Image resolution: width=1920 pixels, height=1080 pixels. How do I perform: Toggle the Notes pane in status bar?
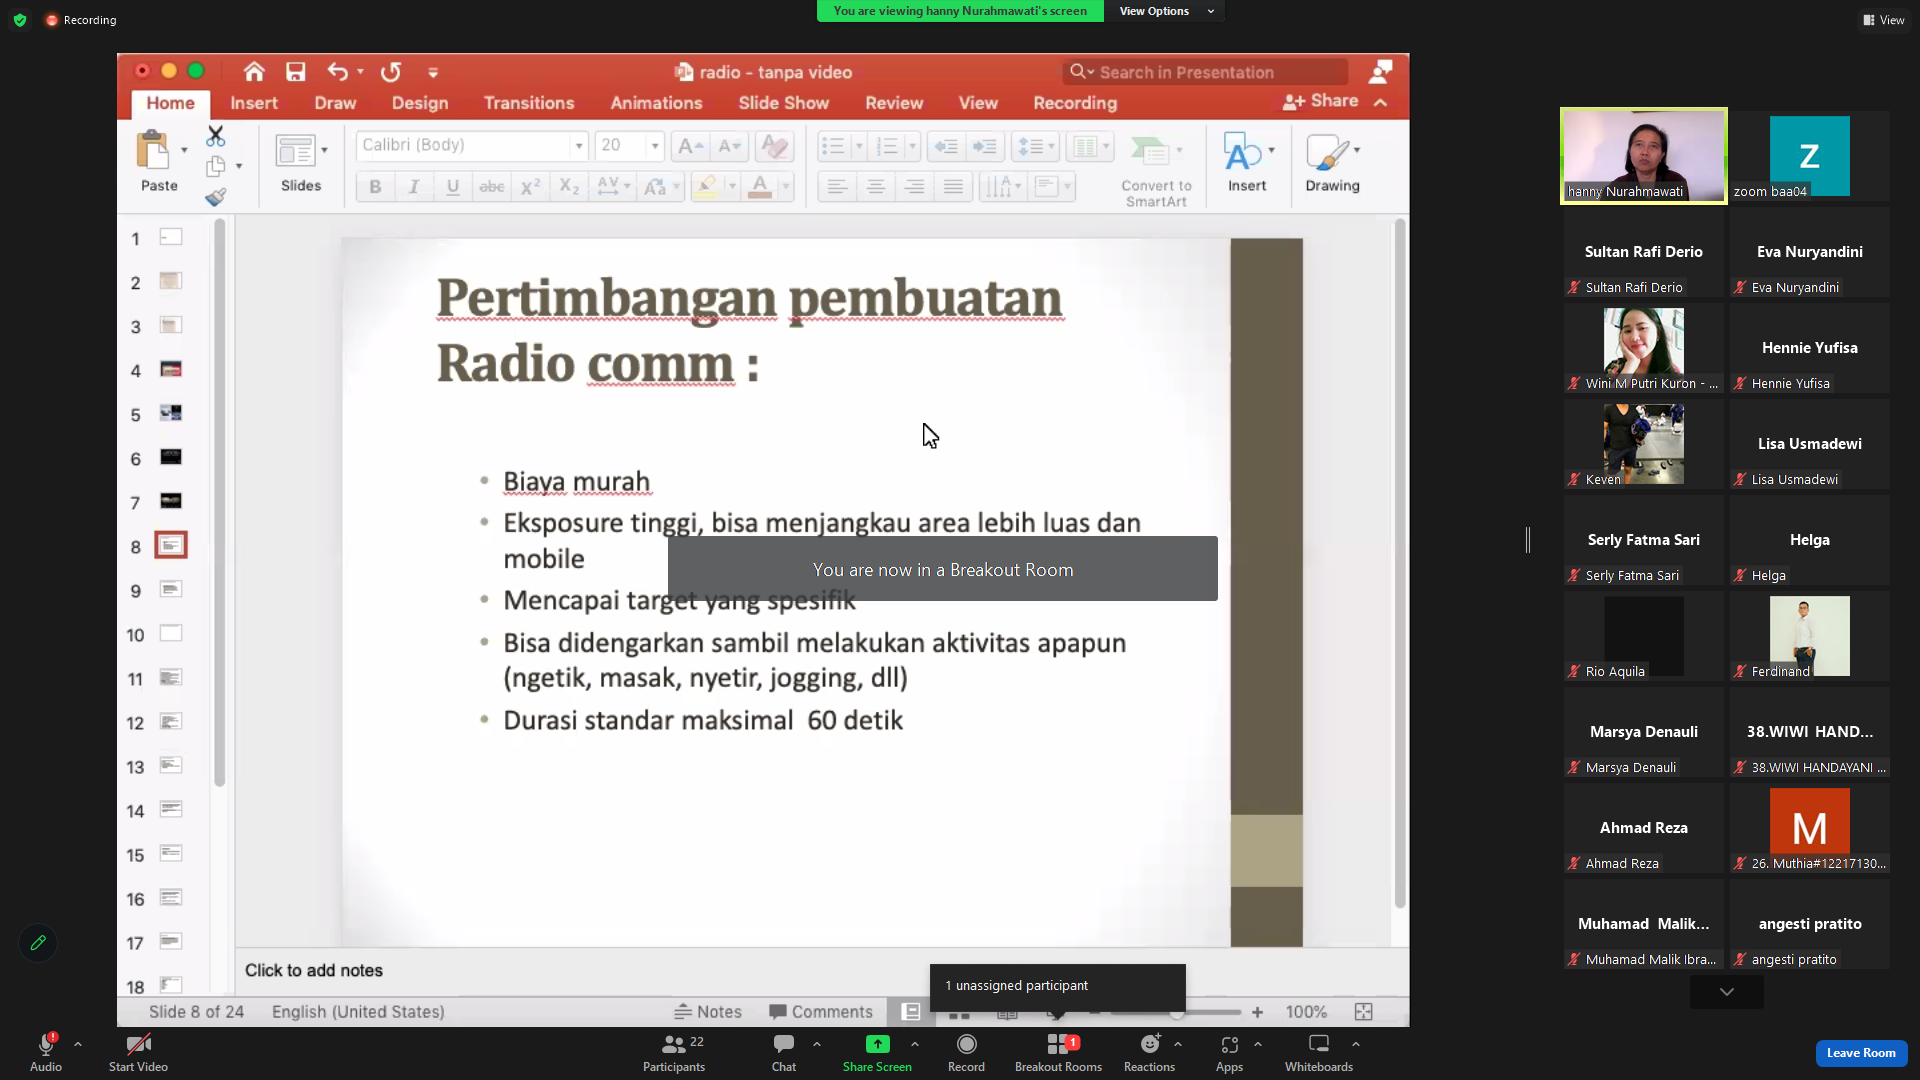[x=708, y=1012]
